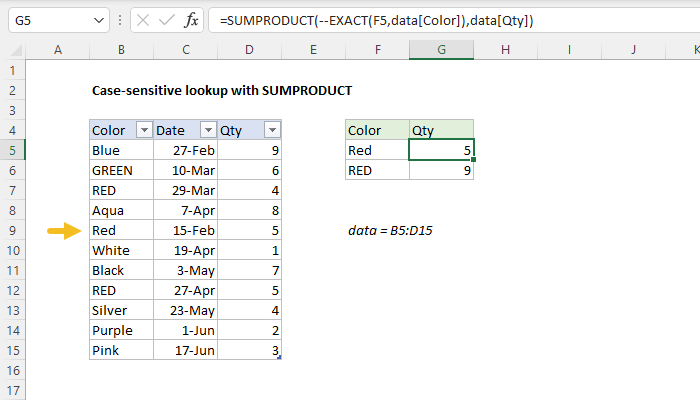Select column B header
This screenshot has height=400, width=700.
(121, 50)
